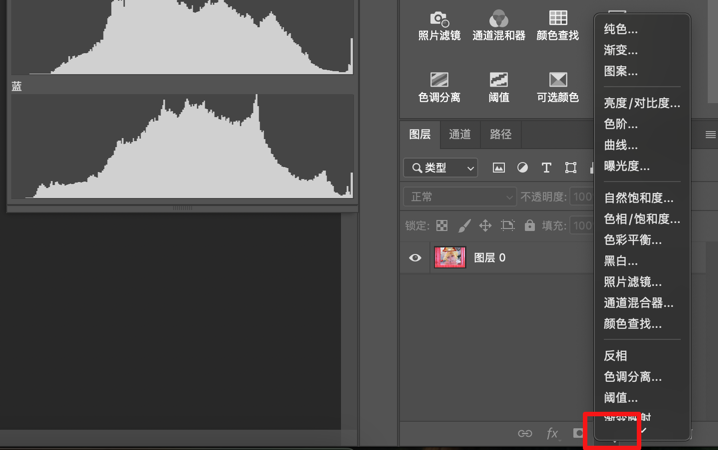Choose 曲线... from the adjustment menu
The height and width of the screenshot is (450, 718).
click(x=621, y=145)
